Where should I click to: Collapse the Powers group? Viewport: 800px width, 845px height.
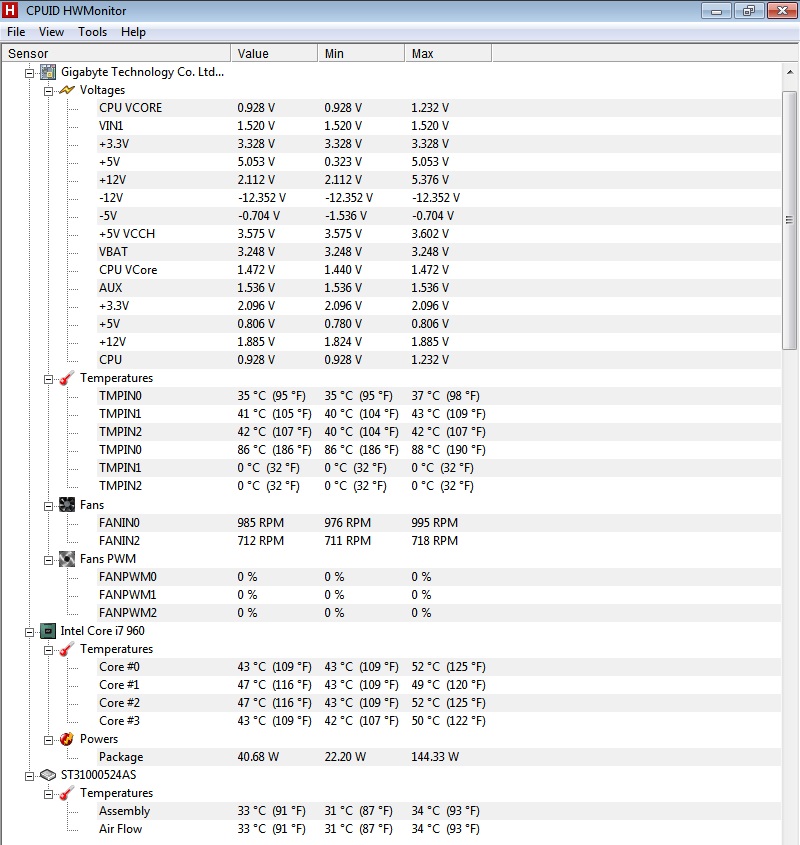(49, 740)
